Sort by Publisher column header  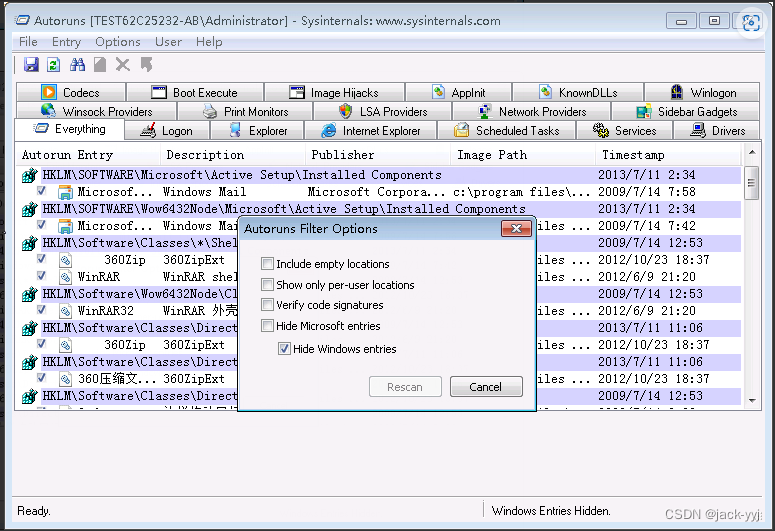pos(378,155)
